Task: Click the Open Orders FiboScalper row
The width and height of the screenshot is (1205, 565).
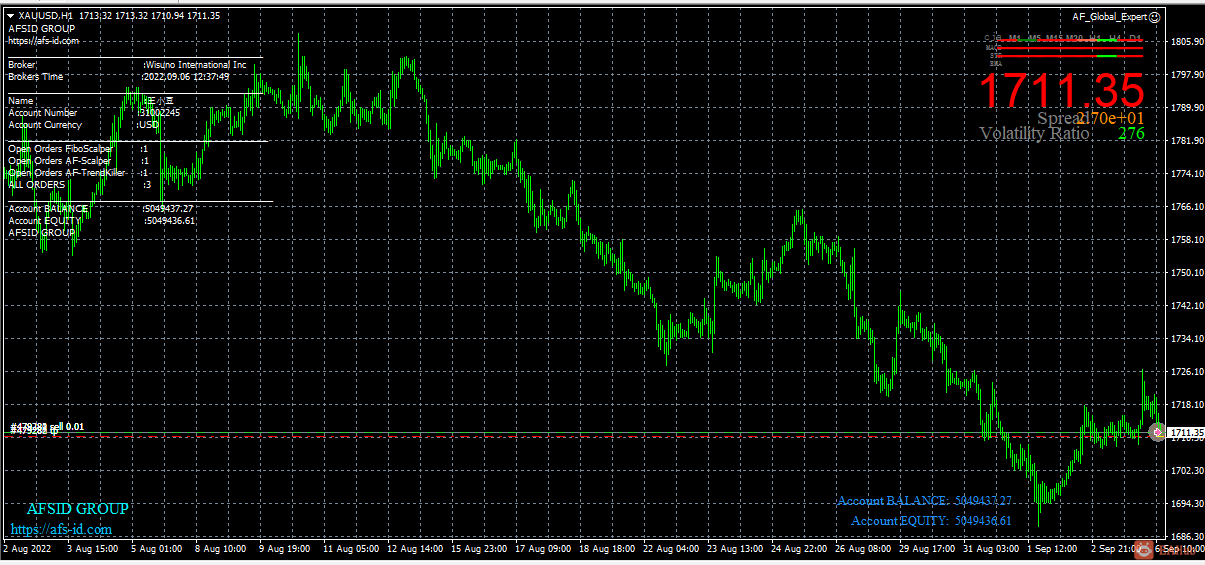Action: click(79, 149)
